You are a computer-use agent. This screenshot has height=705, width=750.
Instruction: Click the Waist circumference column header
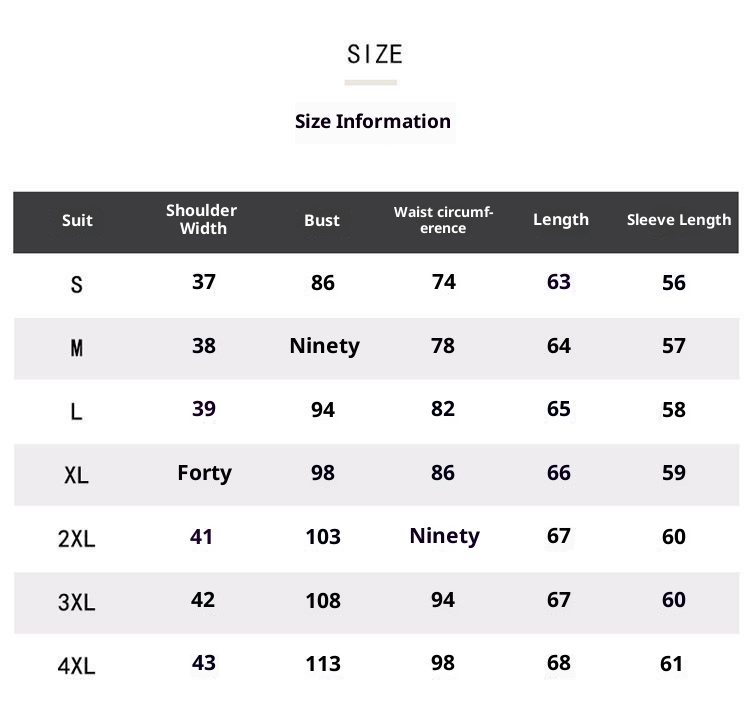443,220
